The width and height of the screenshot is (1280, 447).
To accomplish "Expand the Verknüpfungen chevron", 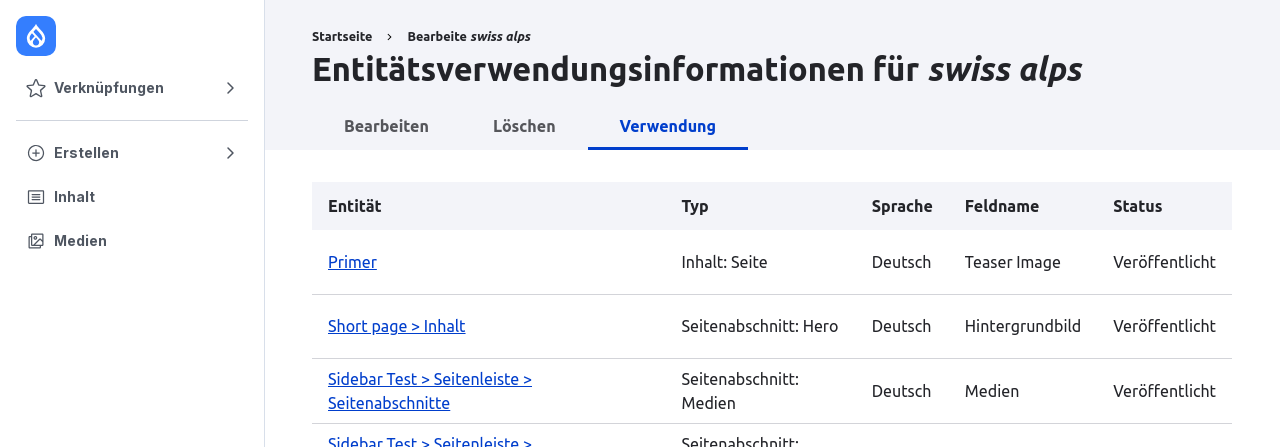I will (230, 88).
